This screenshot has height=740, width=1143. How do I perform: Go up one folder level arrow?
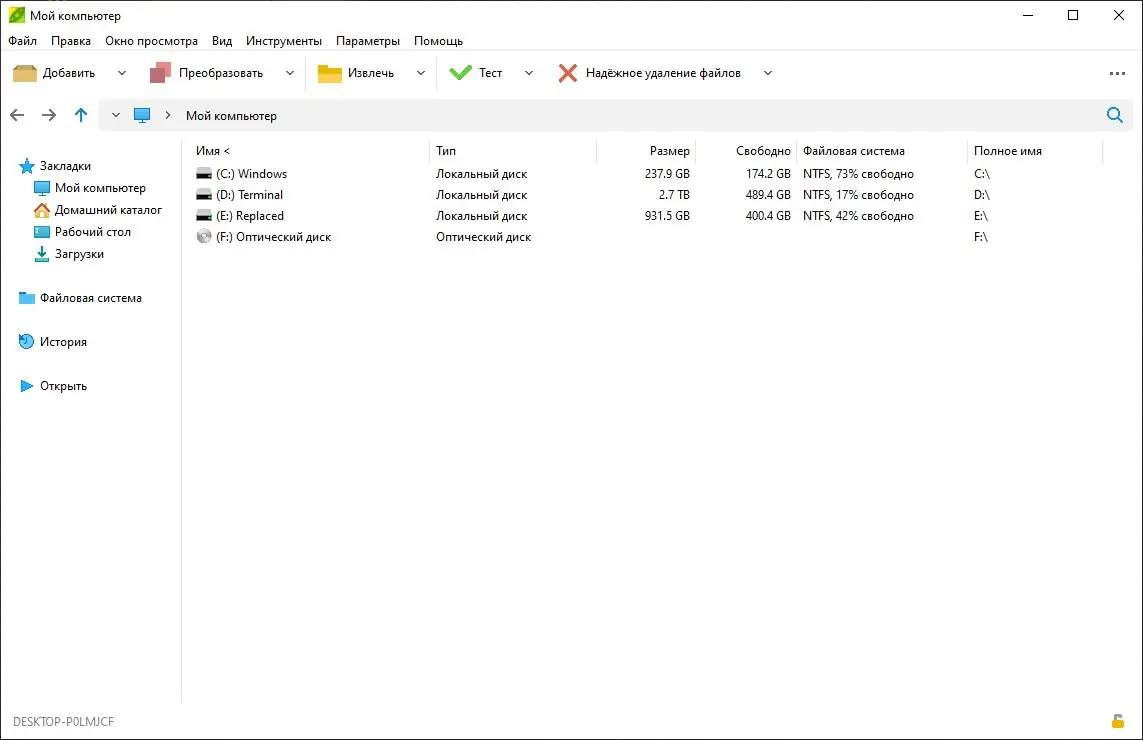click(x=81, y=115)
